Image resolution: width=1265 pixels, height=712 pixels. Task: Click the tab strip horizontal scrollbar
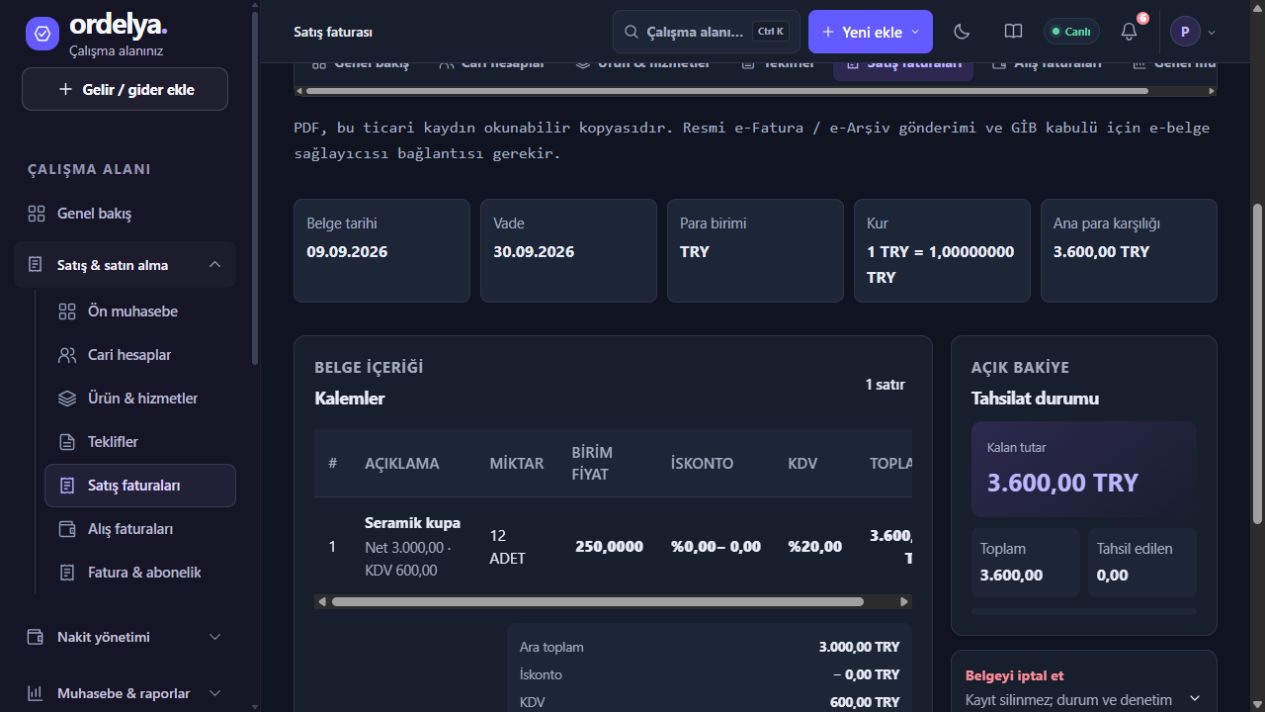click(x=727, y=91)
